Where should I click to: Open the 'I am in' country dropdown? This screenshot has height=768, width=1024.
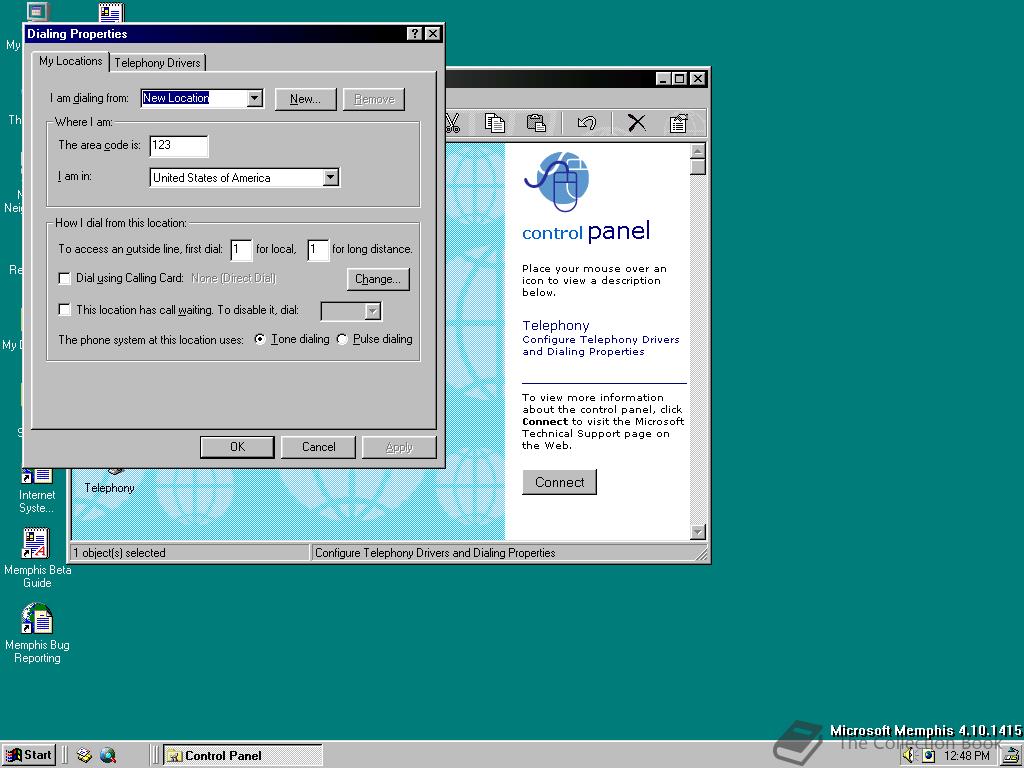[x=331, y=177]
